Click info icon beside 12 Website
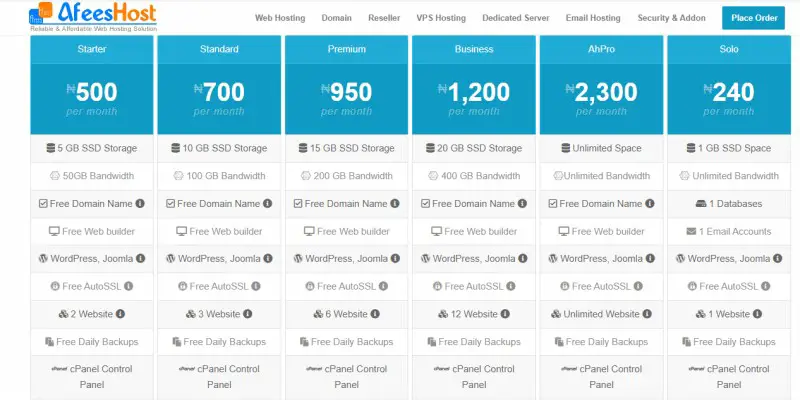Viewport: 800px width, 400px height. [505, 314]
